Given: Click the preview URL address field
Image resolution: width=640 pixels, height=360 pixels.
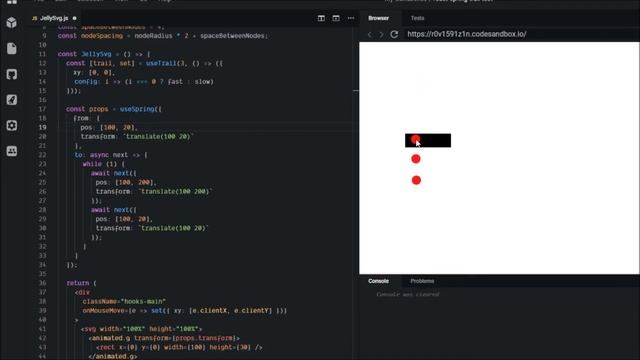Looking at the screenshot, I should pos(467,34).
